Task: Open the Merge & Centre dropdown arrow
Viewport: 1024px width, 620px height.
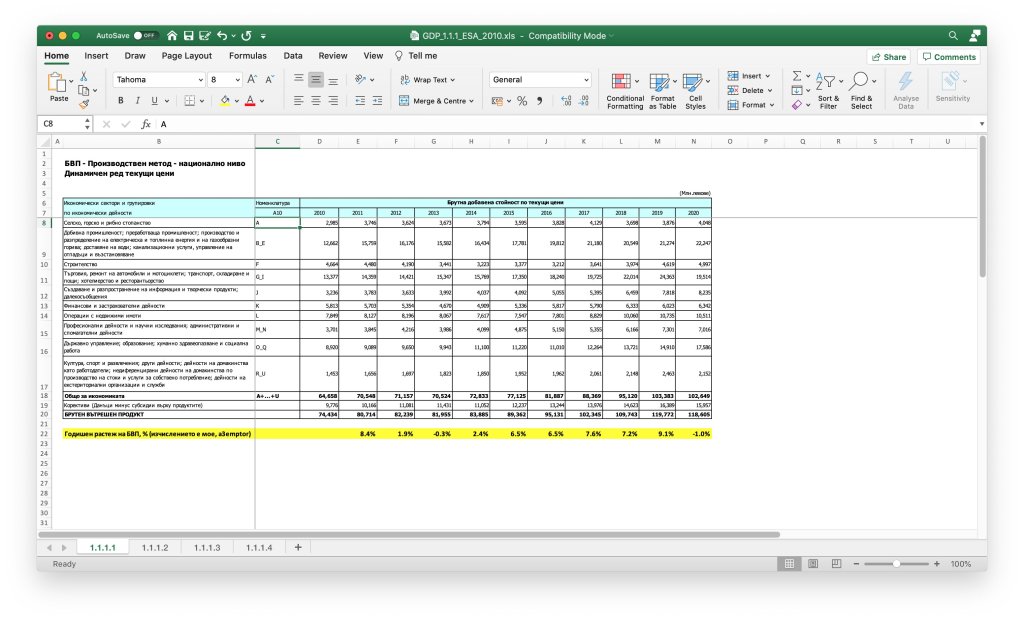Action: (x=472, y=101)
